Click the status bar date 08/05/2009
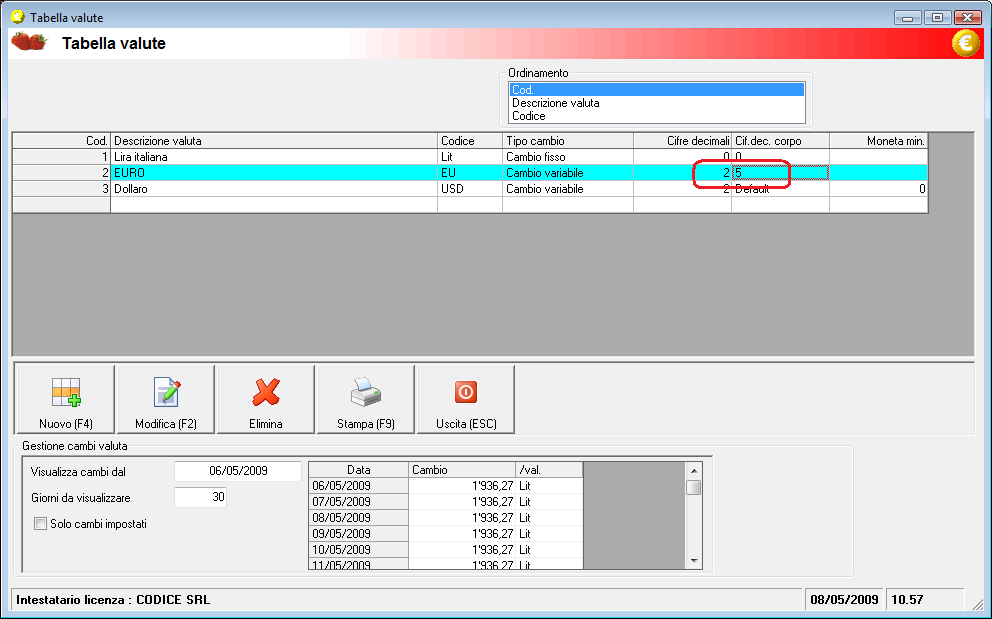The width and height of the screenshot is (992, 619). coord(844,599)
